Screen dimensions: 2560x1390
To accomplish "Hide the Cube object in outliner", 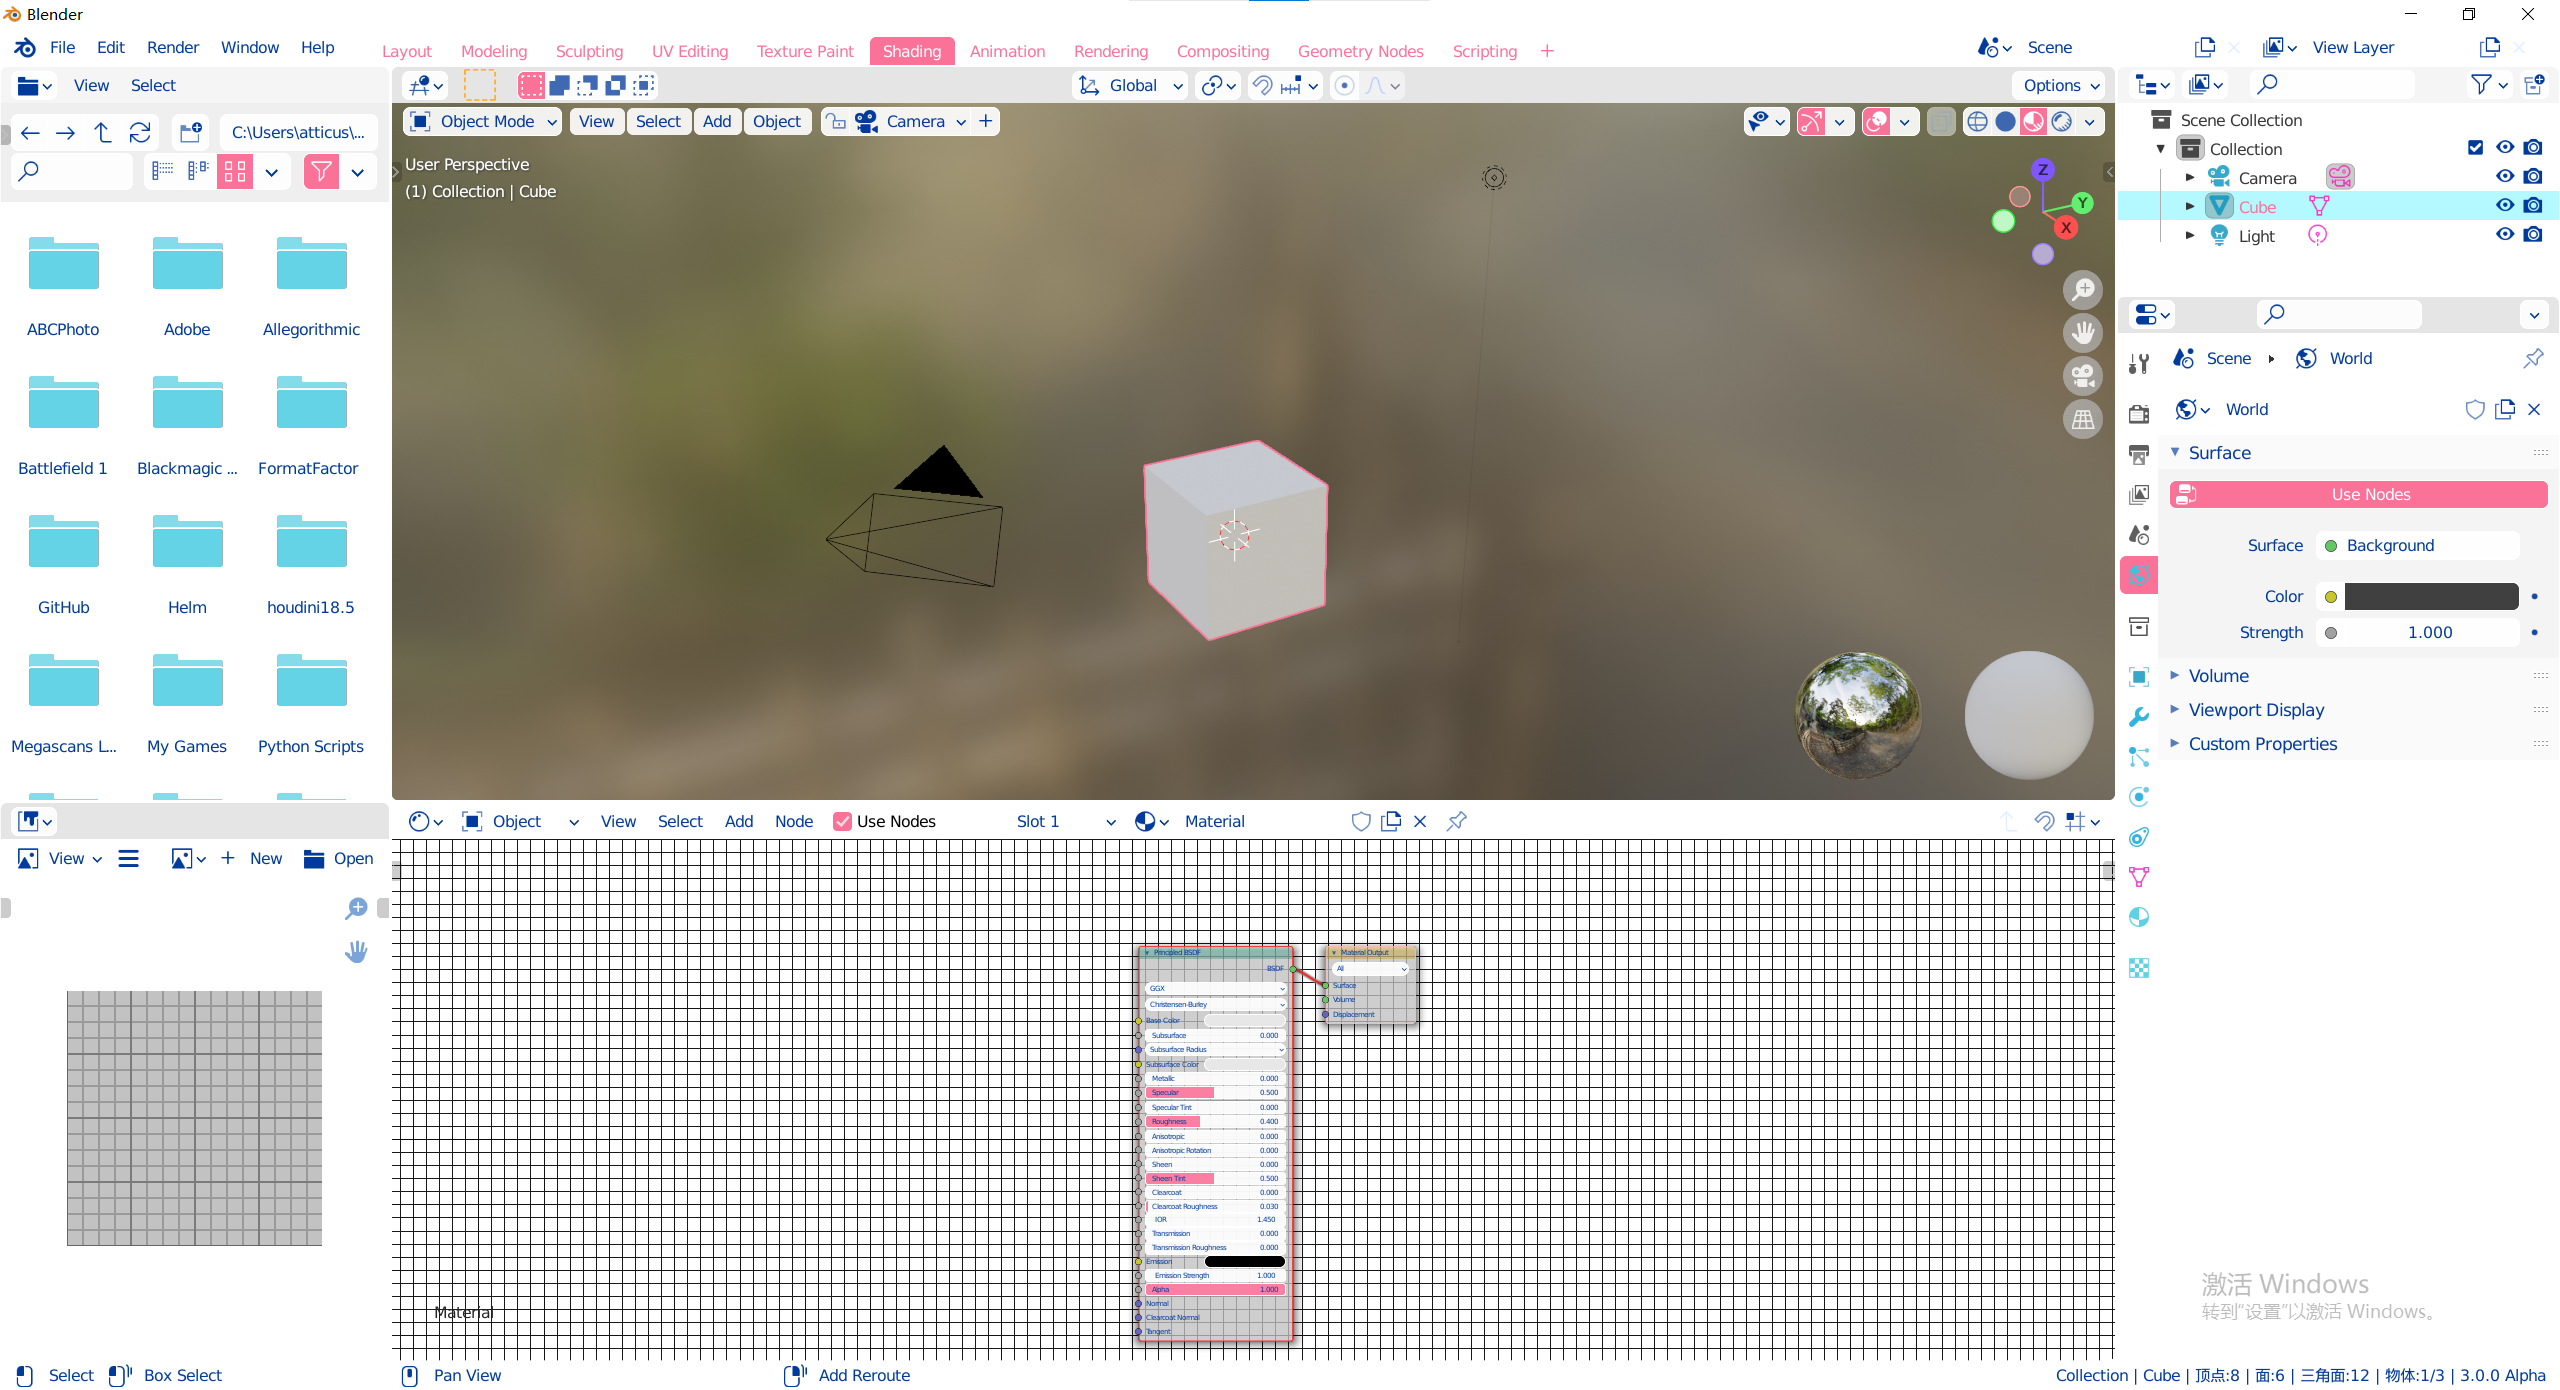I will click(2504, 206).
